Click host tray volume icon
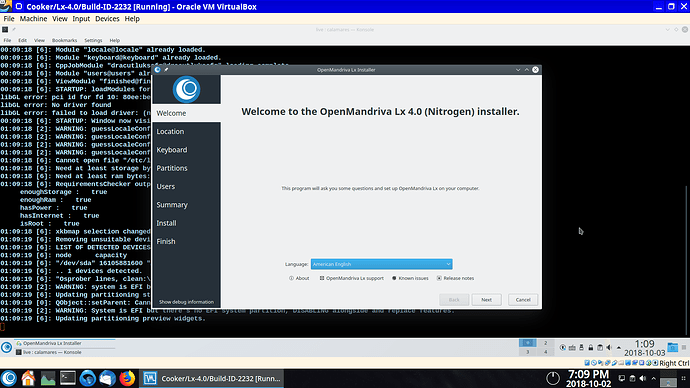Image resolution: width=690 pixels, height=388 pixels. point(642,378)
